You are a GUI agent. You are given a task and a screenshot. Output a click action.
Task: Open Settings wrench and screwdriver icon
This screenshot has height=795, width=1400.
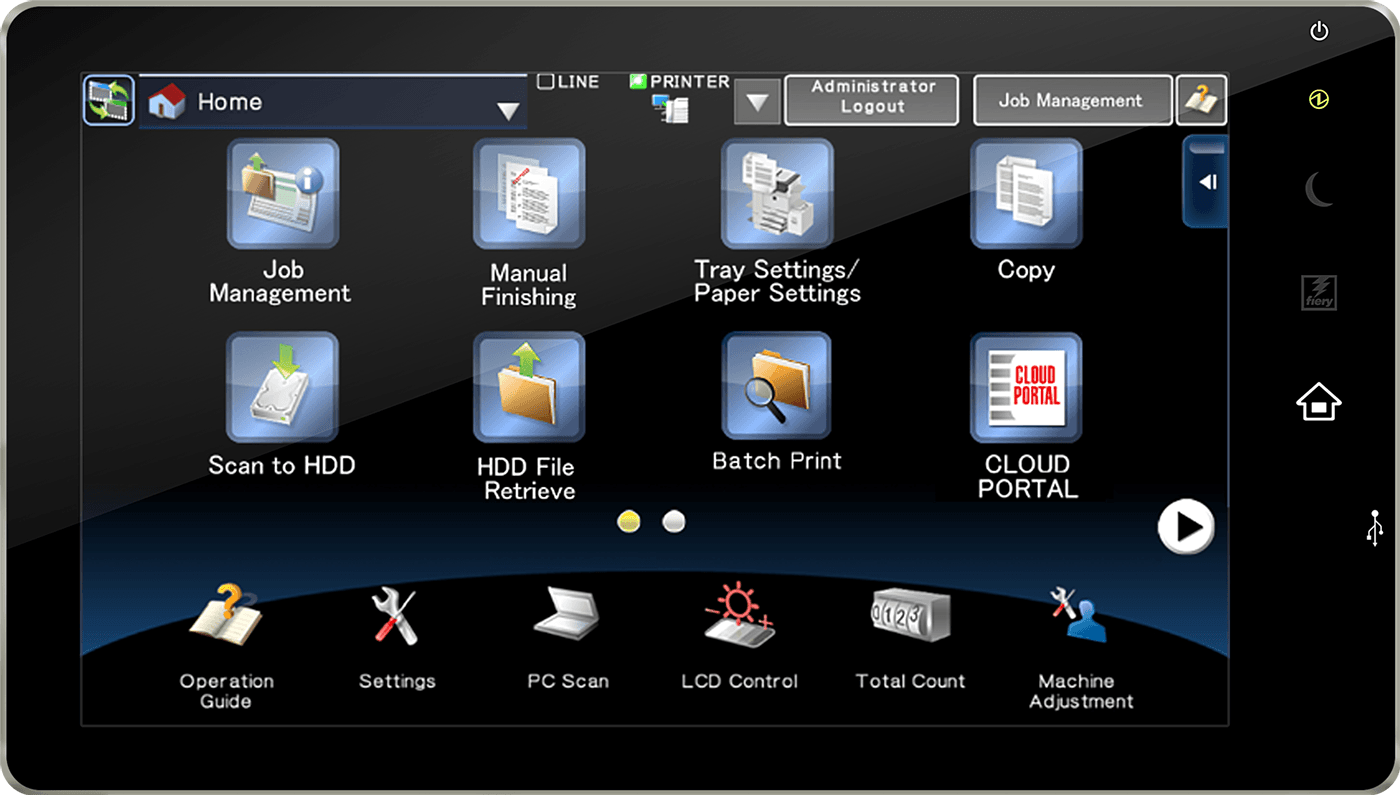coord(395,615)
